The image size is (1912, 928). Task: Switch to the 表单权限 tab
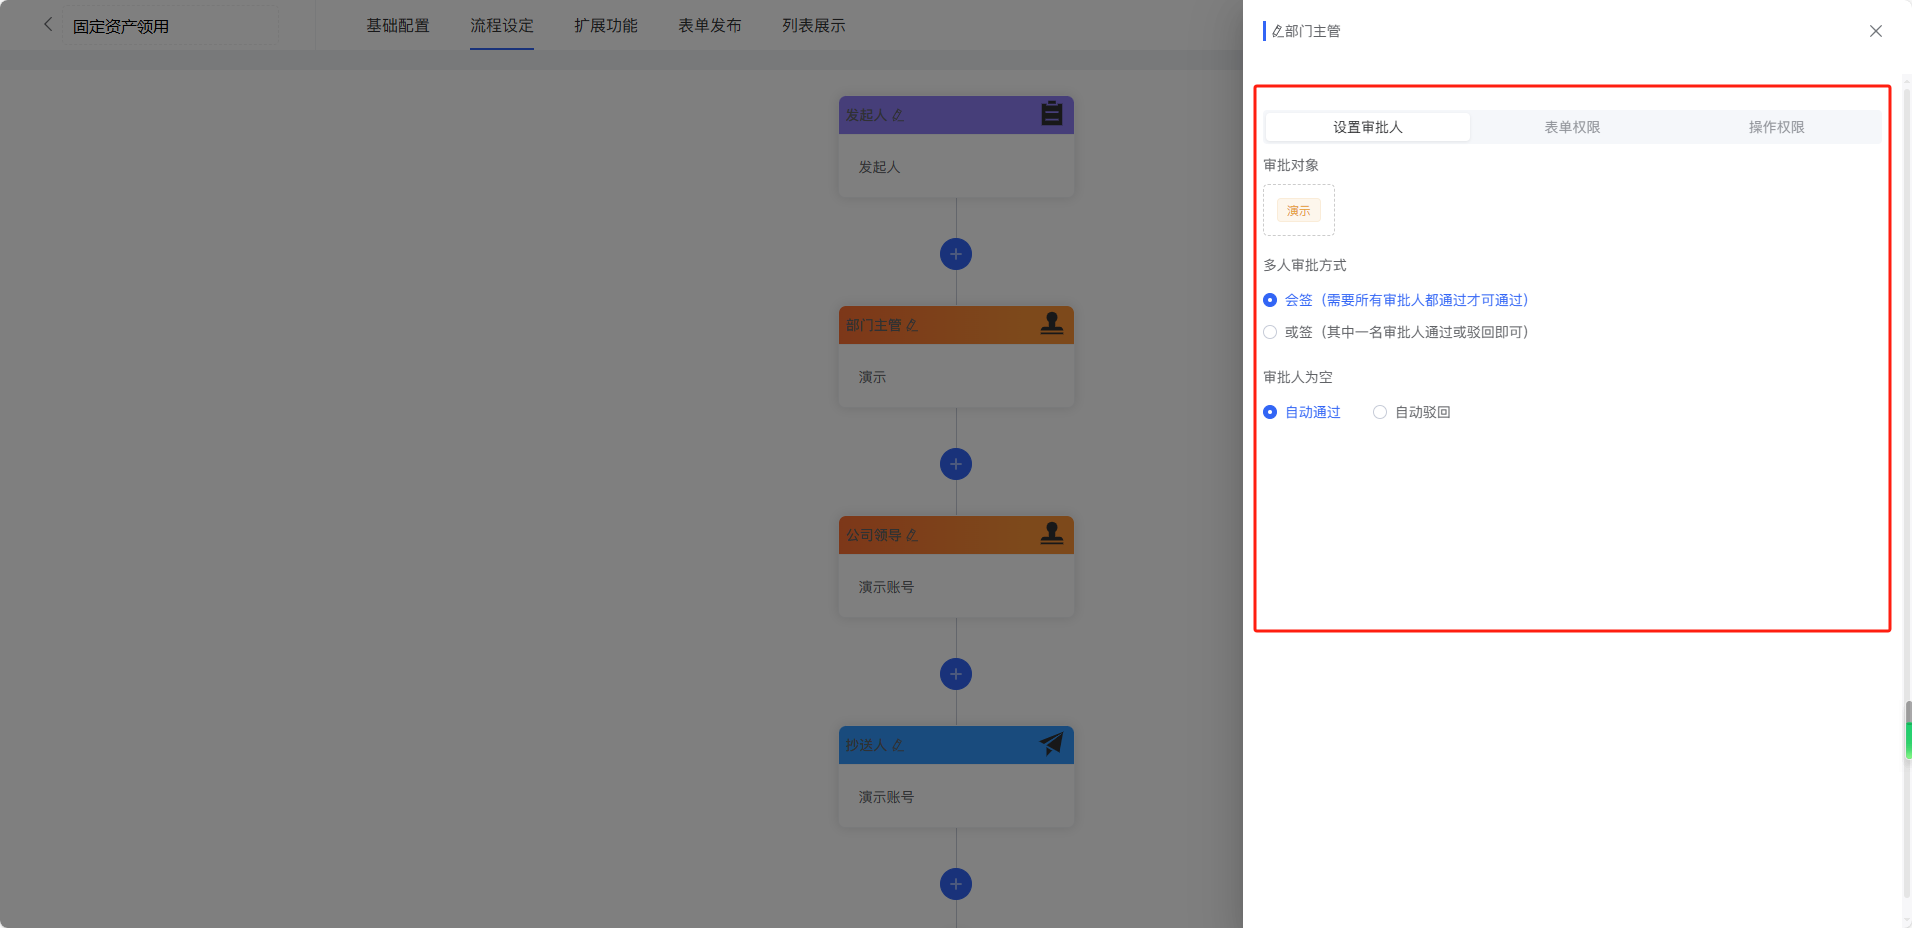click(1572, 127)
